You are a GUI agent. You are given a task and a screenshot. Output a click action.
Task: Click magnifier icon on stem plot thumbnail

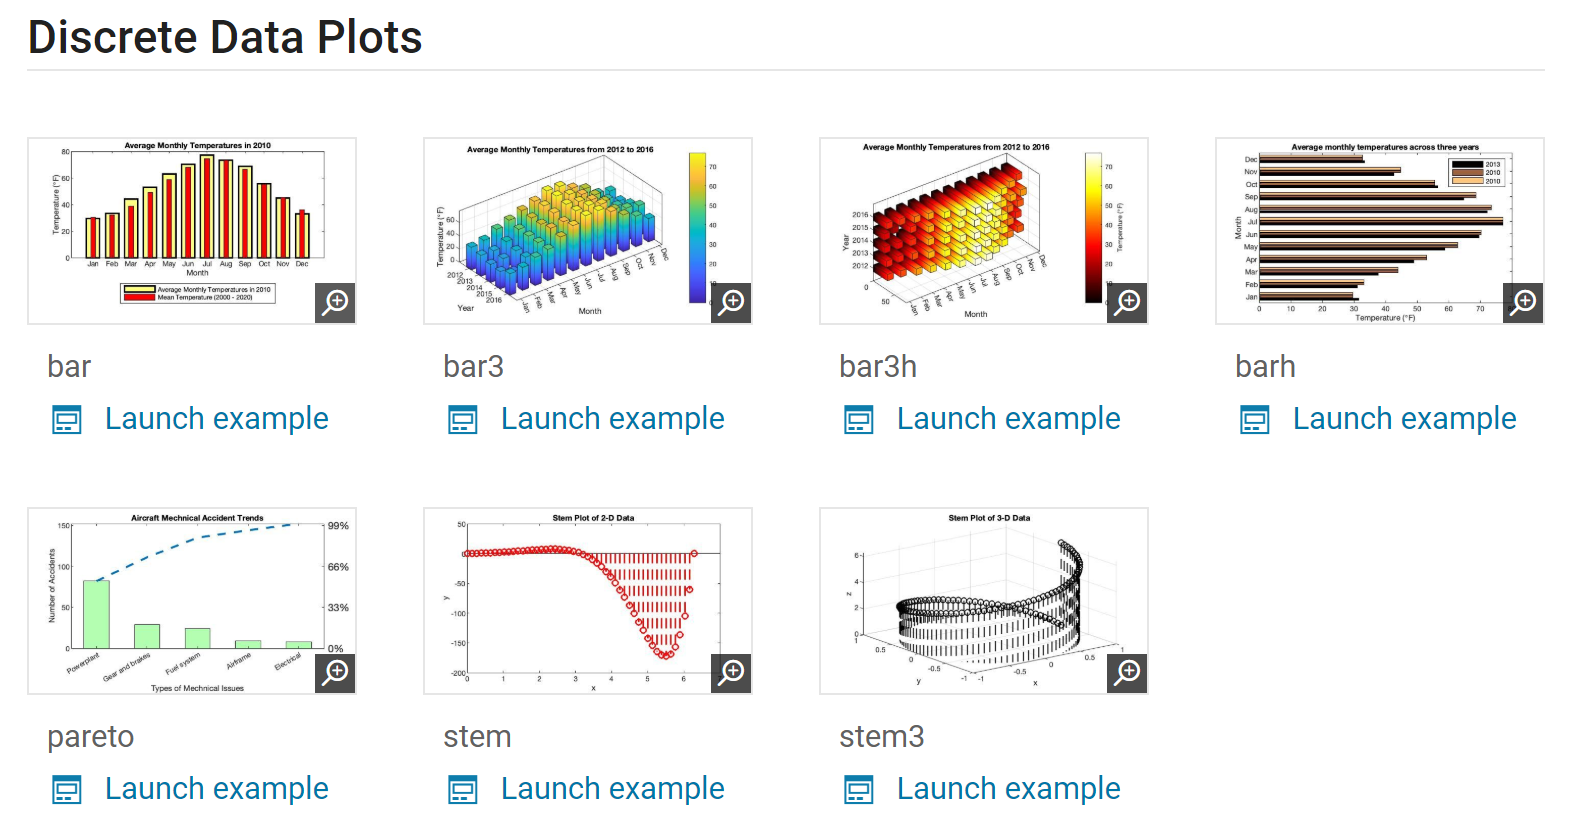coord(732,672)
